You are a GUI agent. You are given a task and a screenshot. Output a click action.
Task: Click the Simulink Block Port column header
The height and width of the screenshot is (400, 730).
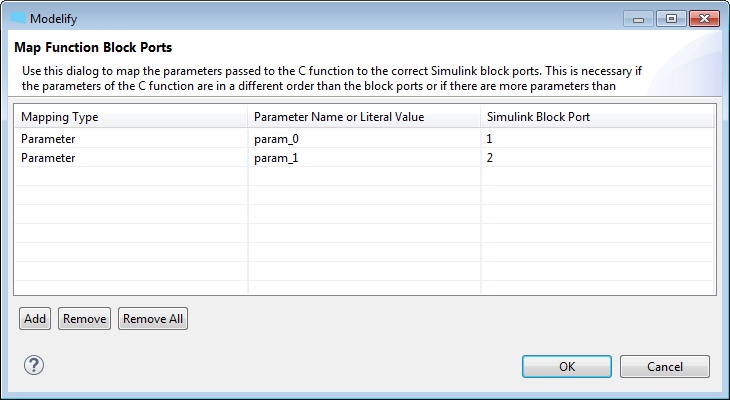tap(597, 116)
